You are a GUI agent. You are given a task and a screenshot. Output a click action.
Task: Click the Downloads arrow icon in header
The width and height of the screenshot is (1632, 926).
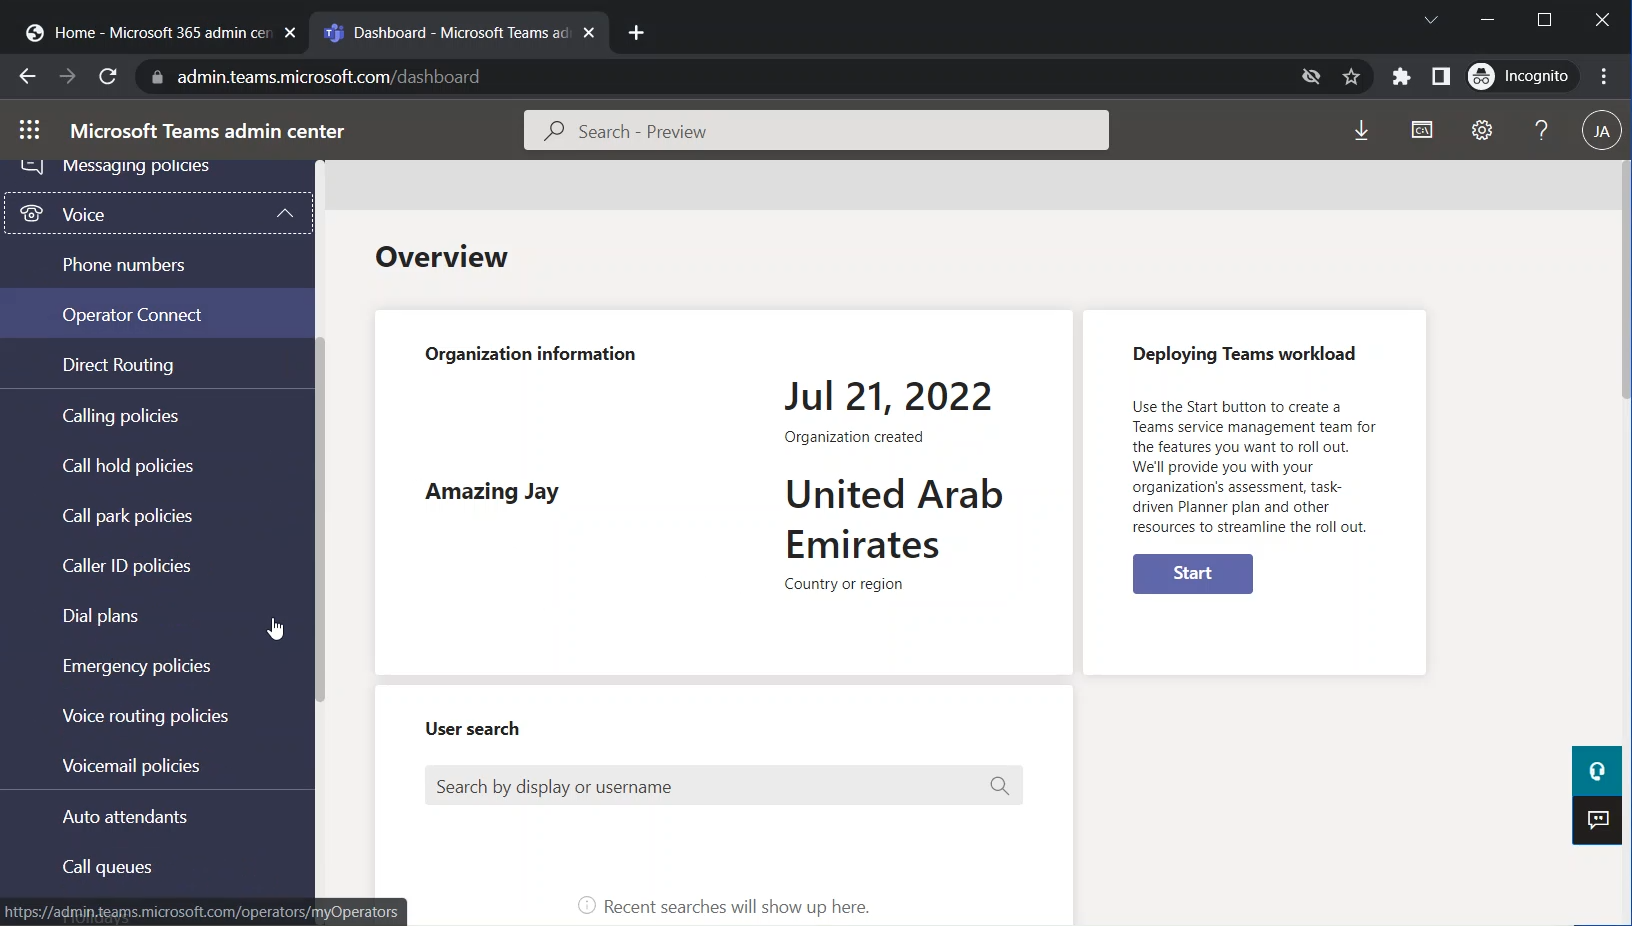[1361, 131]
